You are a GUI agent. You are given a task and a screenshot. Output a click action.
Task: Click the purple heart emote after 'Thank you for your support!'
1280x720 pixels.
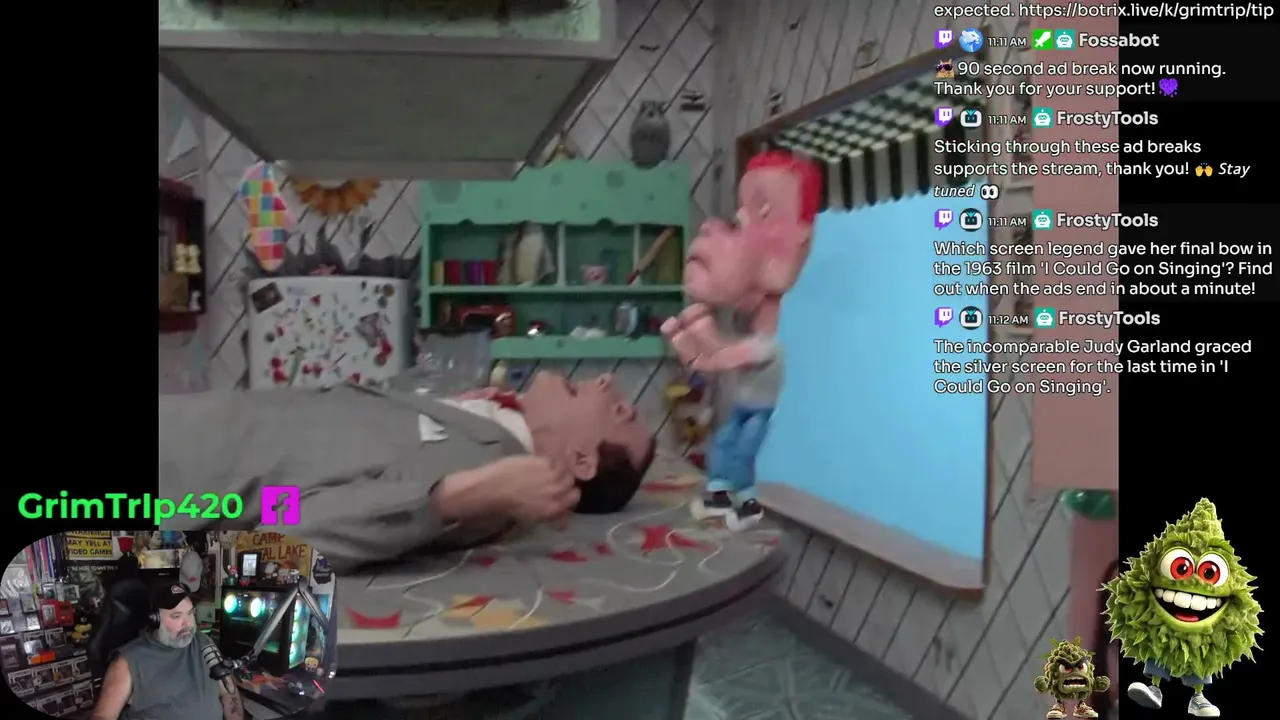point(1169,88)
